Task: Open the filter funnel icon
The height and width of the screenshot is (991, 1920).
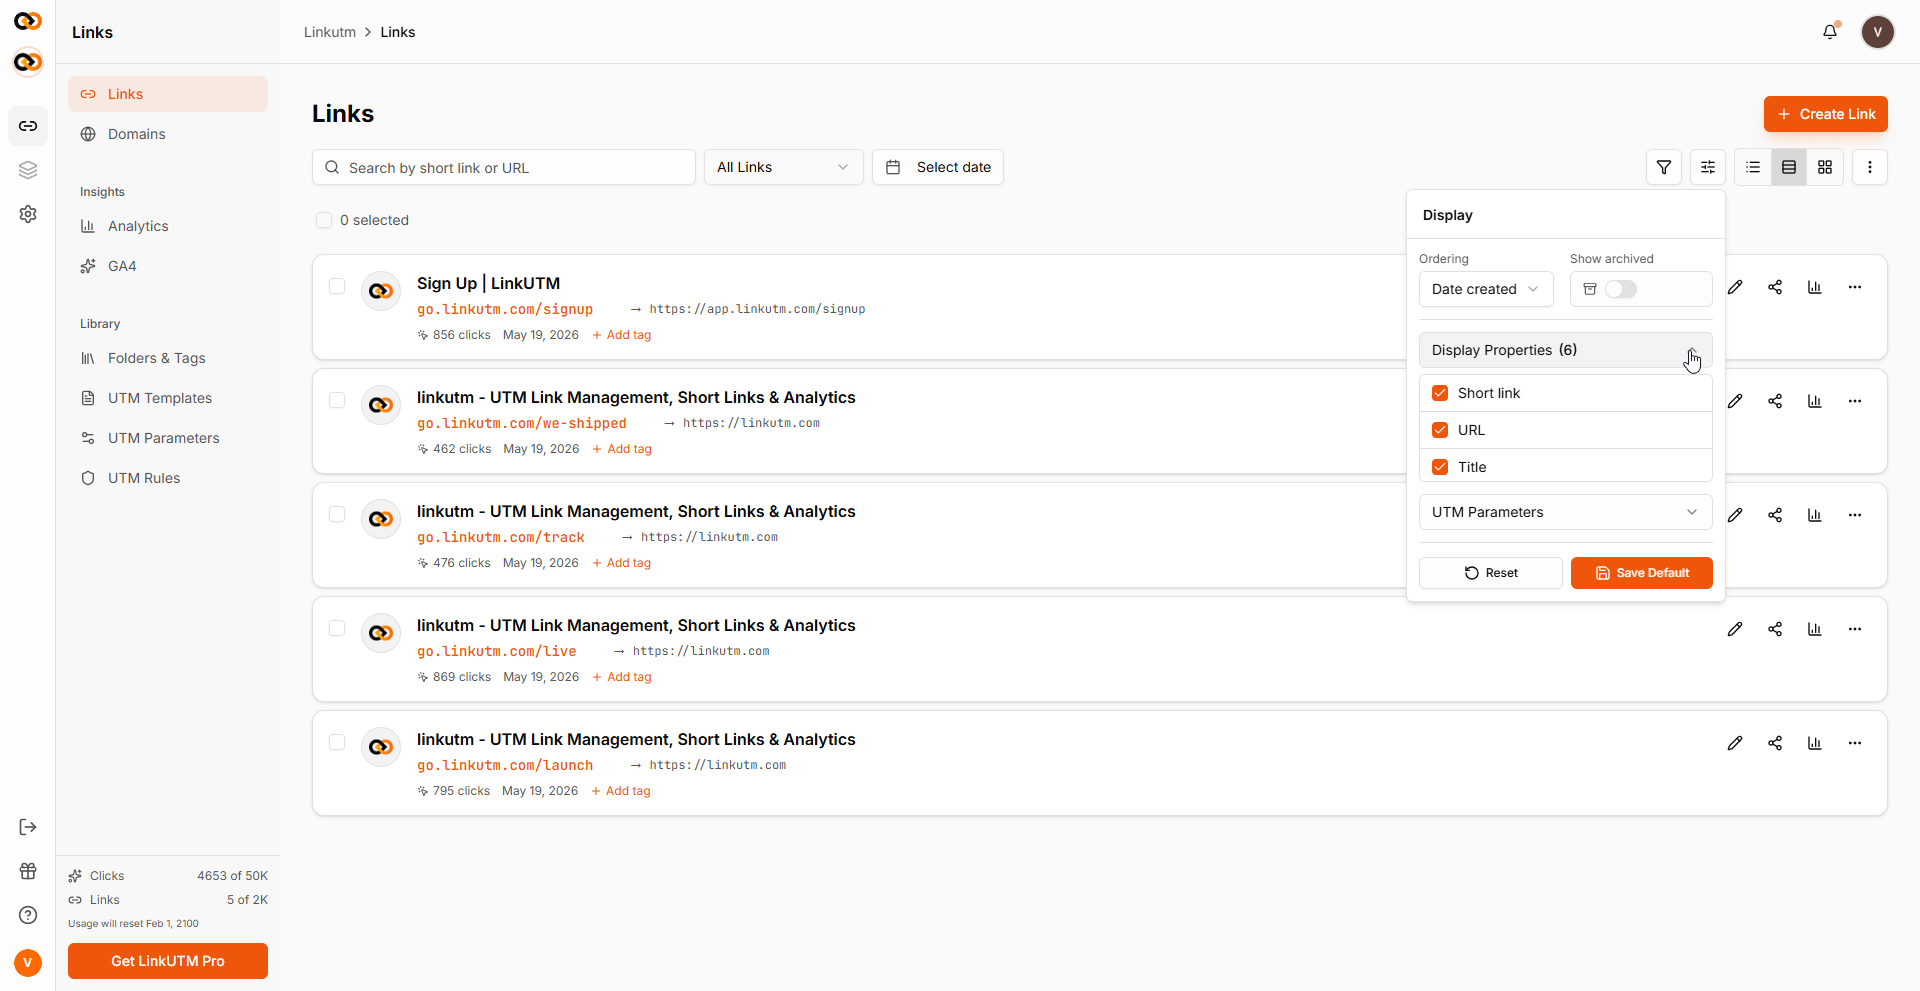Action: pos(1664,167)
